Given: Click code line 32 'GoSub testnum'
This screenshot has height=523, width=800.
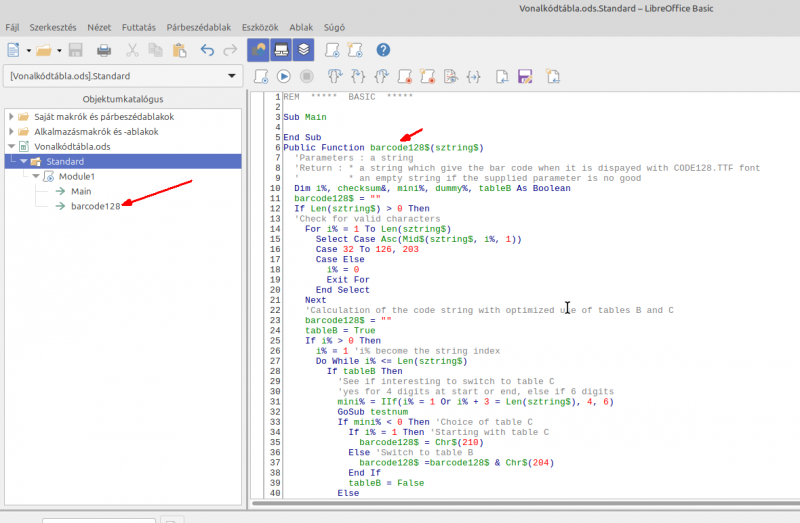Looking at the screenshot, I should click(372, 412).
